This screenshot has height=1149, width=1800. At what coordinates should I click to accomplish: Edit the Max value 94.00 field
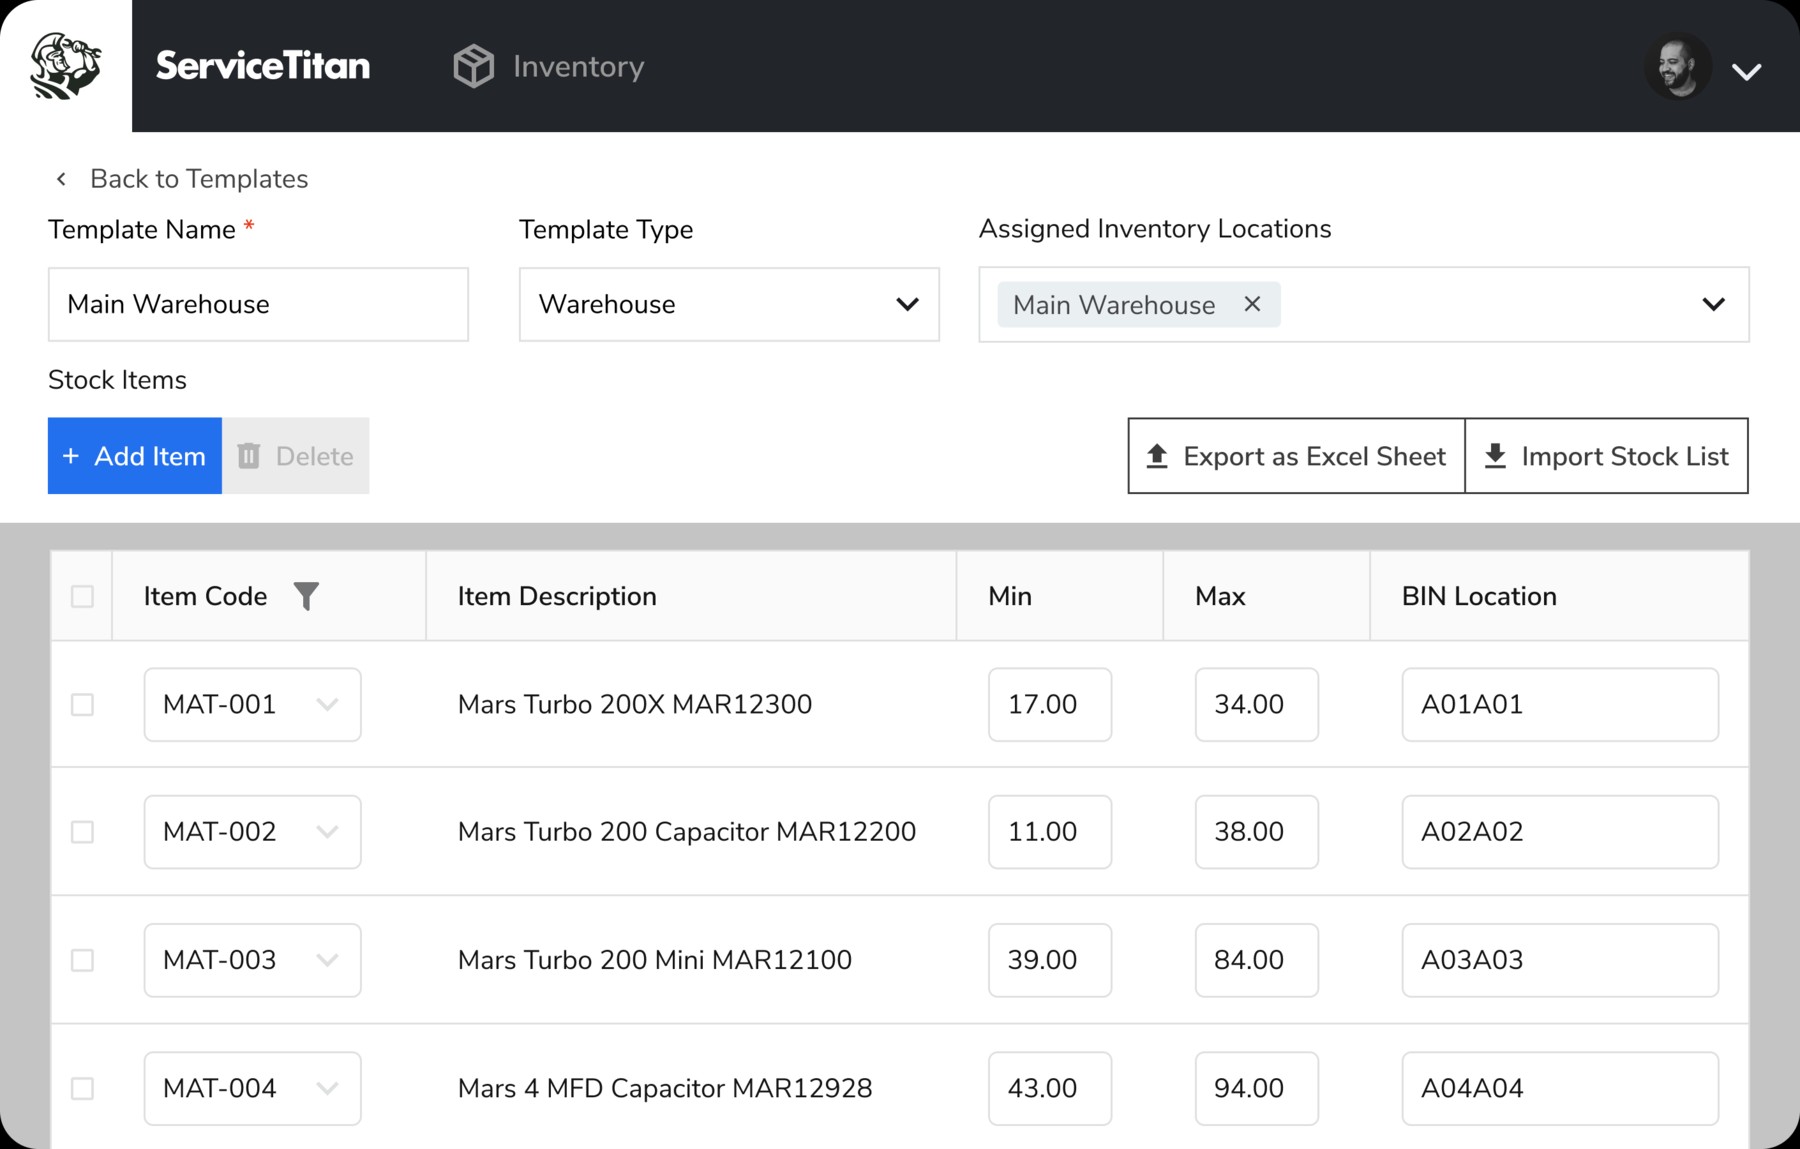pyautogui.click(x=1257, y=1088)
